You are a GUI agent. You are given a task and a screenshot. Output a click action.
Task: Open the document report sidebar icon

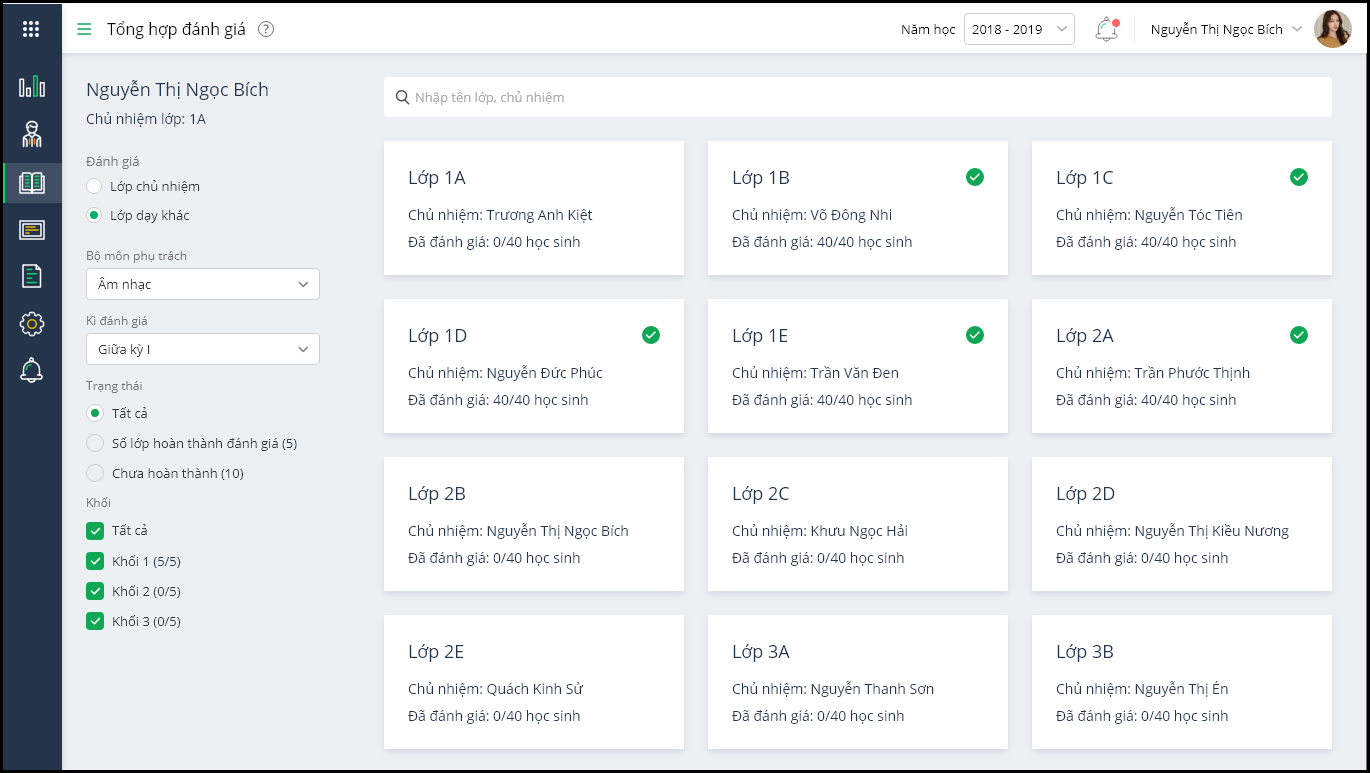click(32, 276)
